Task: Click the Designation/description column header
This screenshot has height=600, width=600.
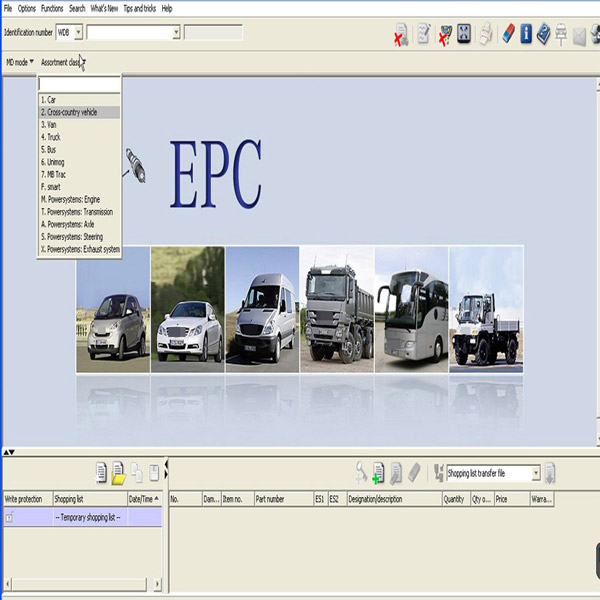Action: [x=394, y=499]
